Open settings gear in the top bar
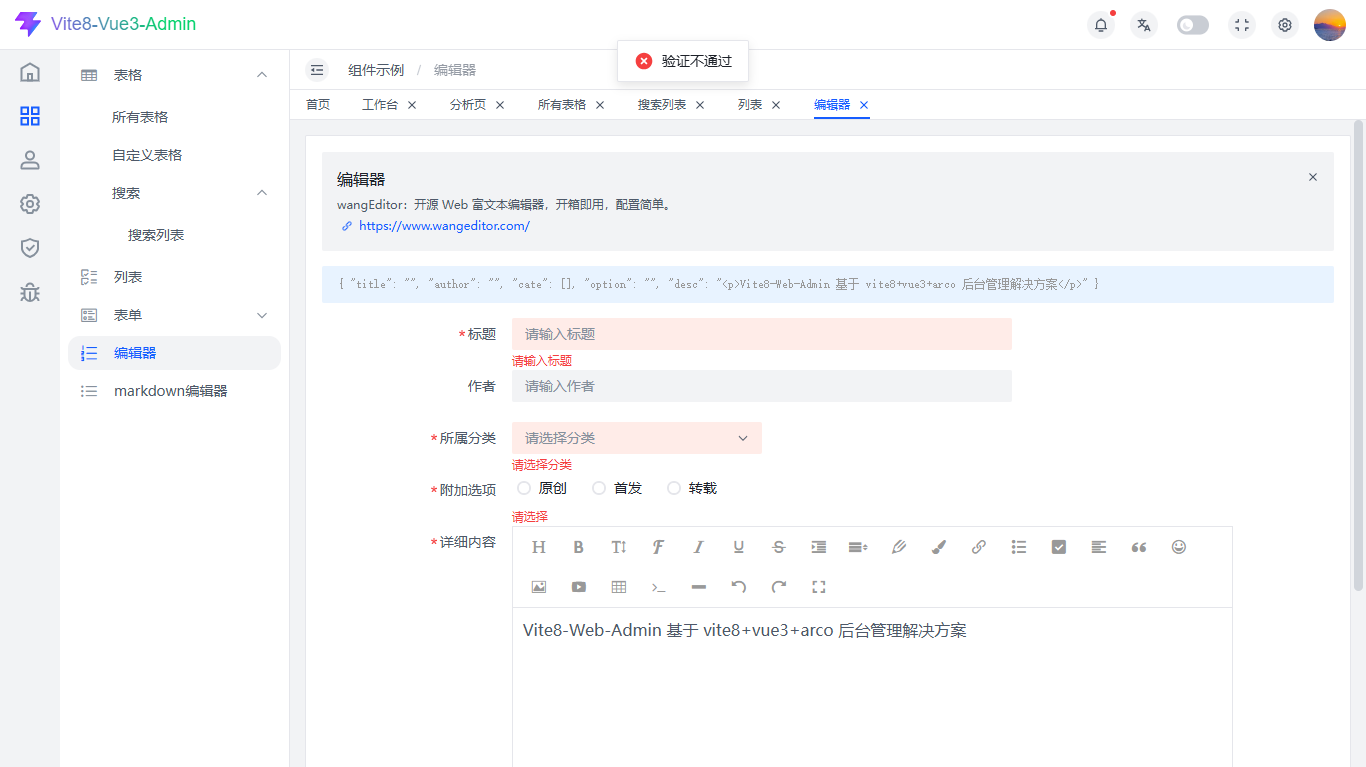This screenshot has width=1366, height=767. tap(1285, 25)
